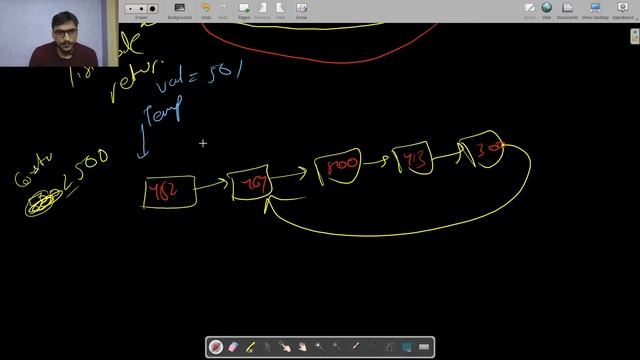Viewport: 640px width, 360px height.
Task: Go to the Previous page
Action: 262,11
